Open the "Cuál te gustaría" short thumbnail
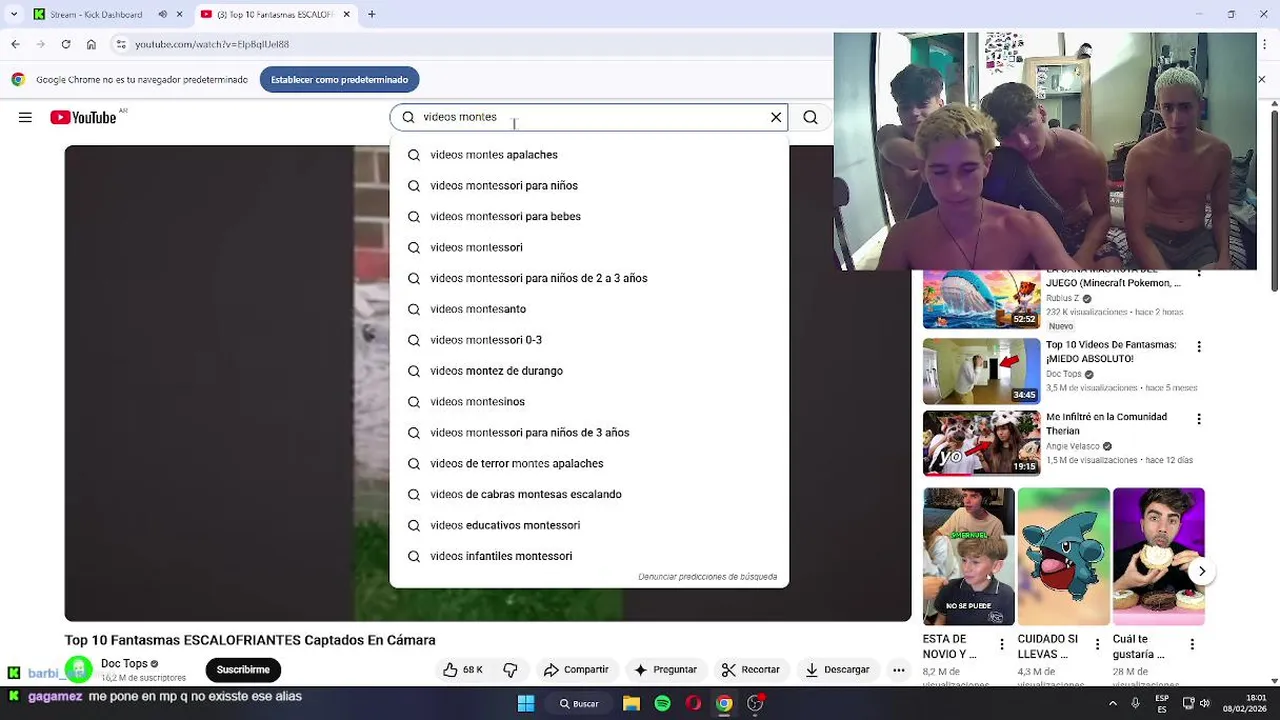The width and height of the screenshot is (1280, 720). pyautogui.click(x=1158, y=556)
